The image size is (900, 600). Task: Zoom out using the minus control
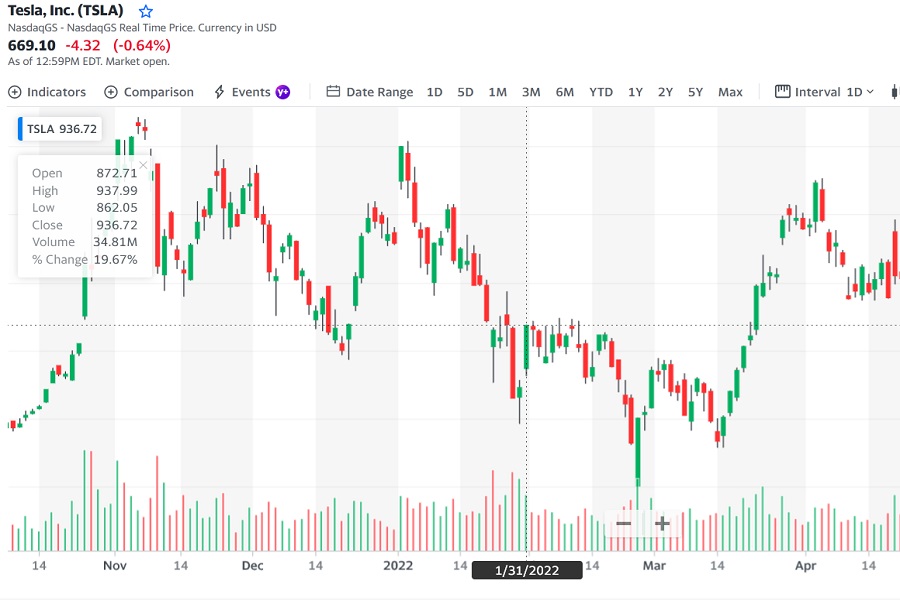tap(623, 523)
